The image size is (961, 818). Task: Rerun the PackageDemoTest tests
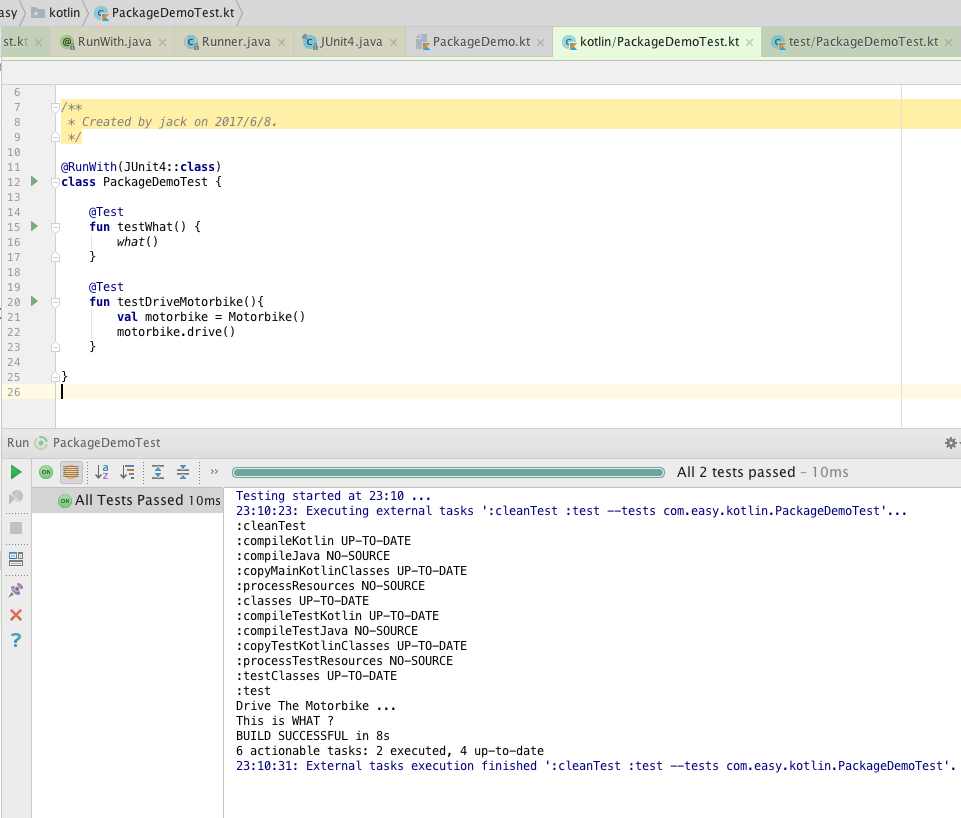(16, 472)
